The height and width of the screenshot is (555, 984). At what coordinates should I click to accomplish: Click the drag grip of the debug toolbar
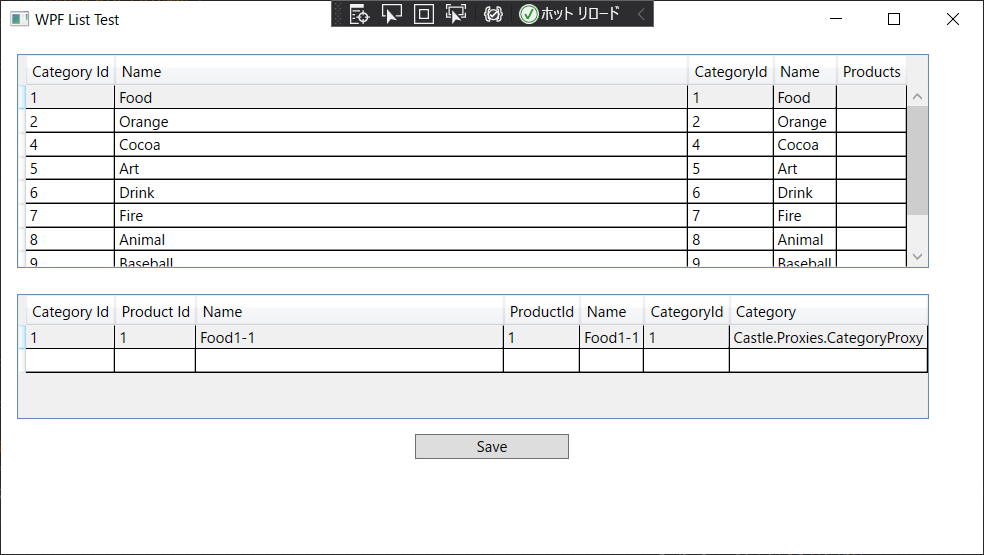coord(339,14)
